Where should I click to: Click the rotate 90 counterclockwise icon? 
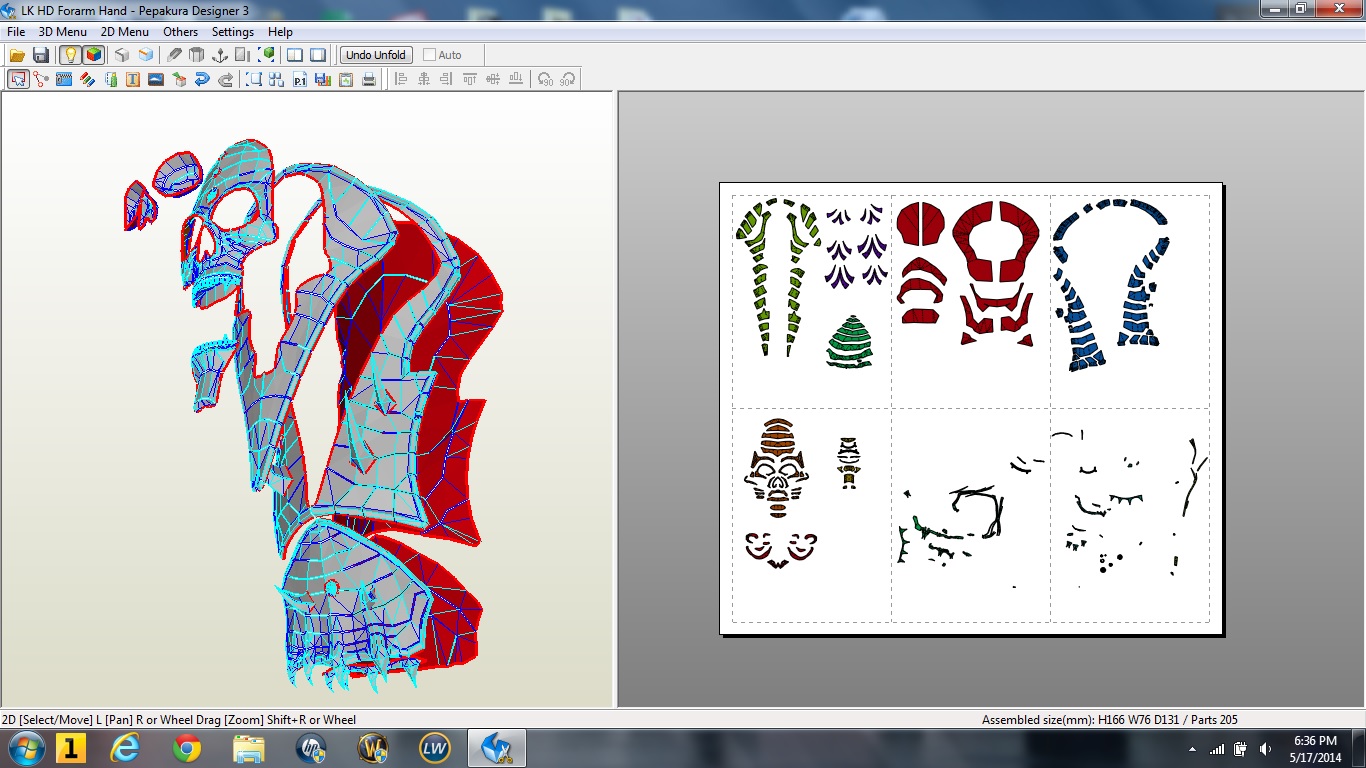pos(545,79)
